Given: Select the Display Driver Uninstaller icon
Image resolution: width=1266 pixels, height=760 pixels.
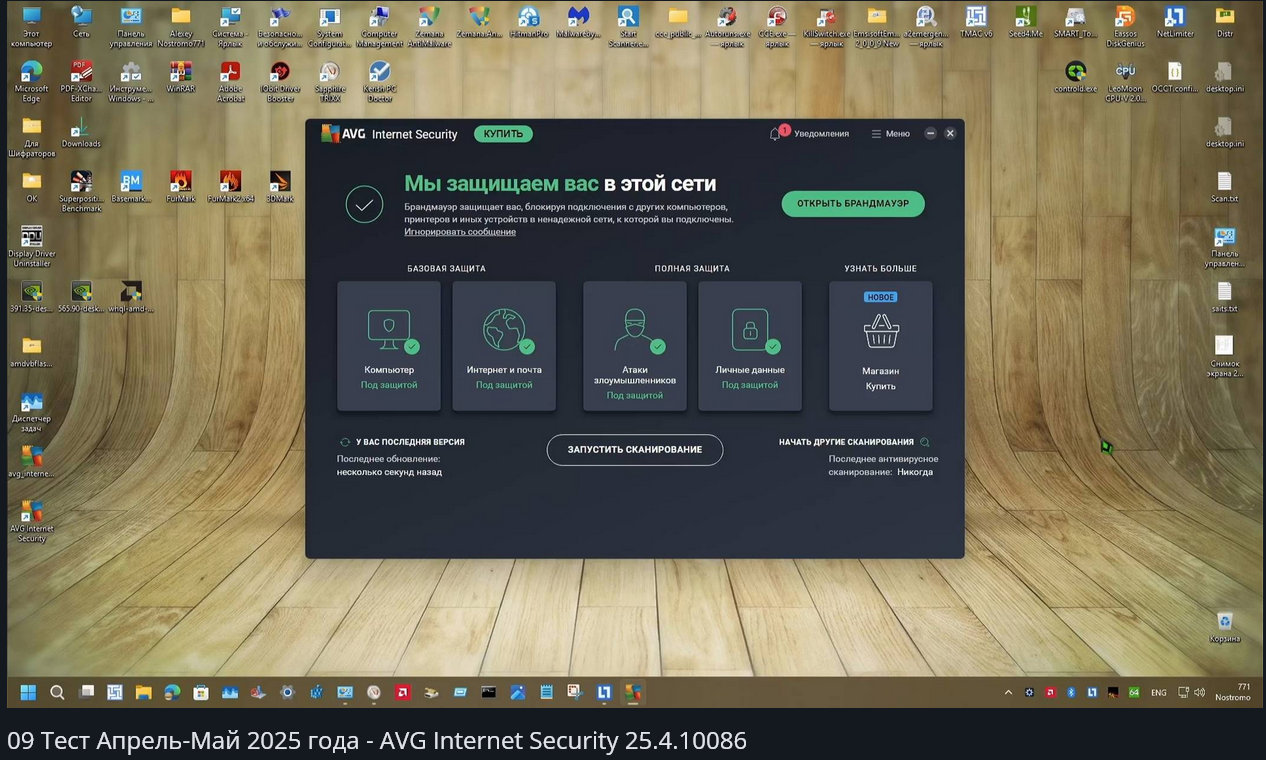Looking at the screenshot, I should pyautogui.click(x=32, y=247).
